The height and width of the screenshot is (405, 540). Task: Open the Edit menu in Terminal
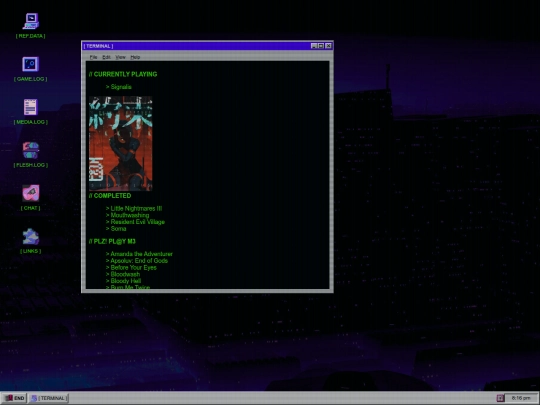106,57
